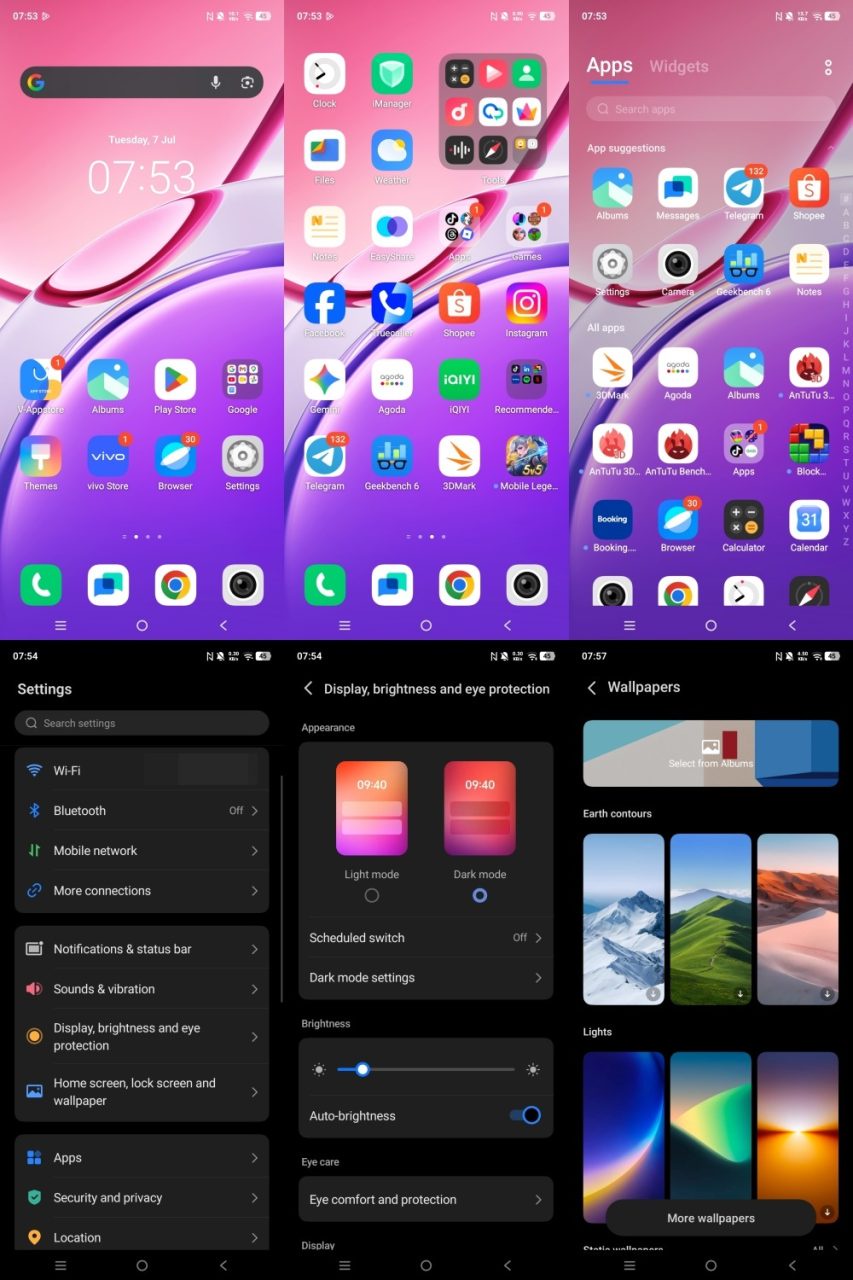This screenshot has width=853, height=1280.
Task: Open Location settings row
Action: [x=142, y=1236]
